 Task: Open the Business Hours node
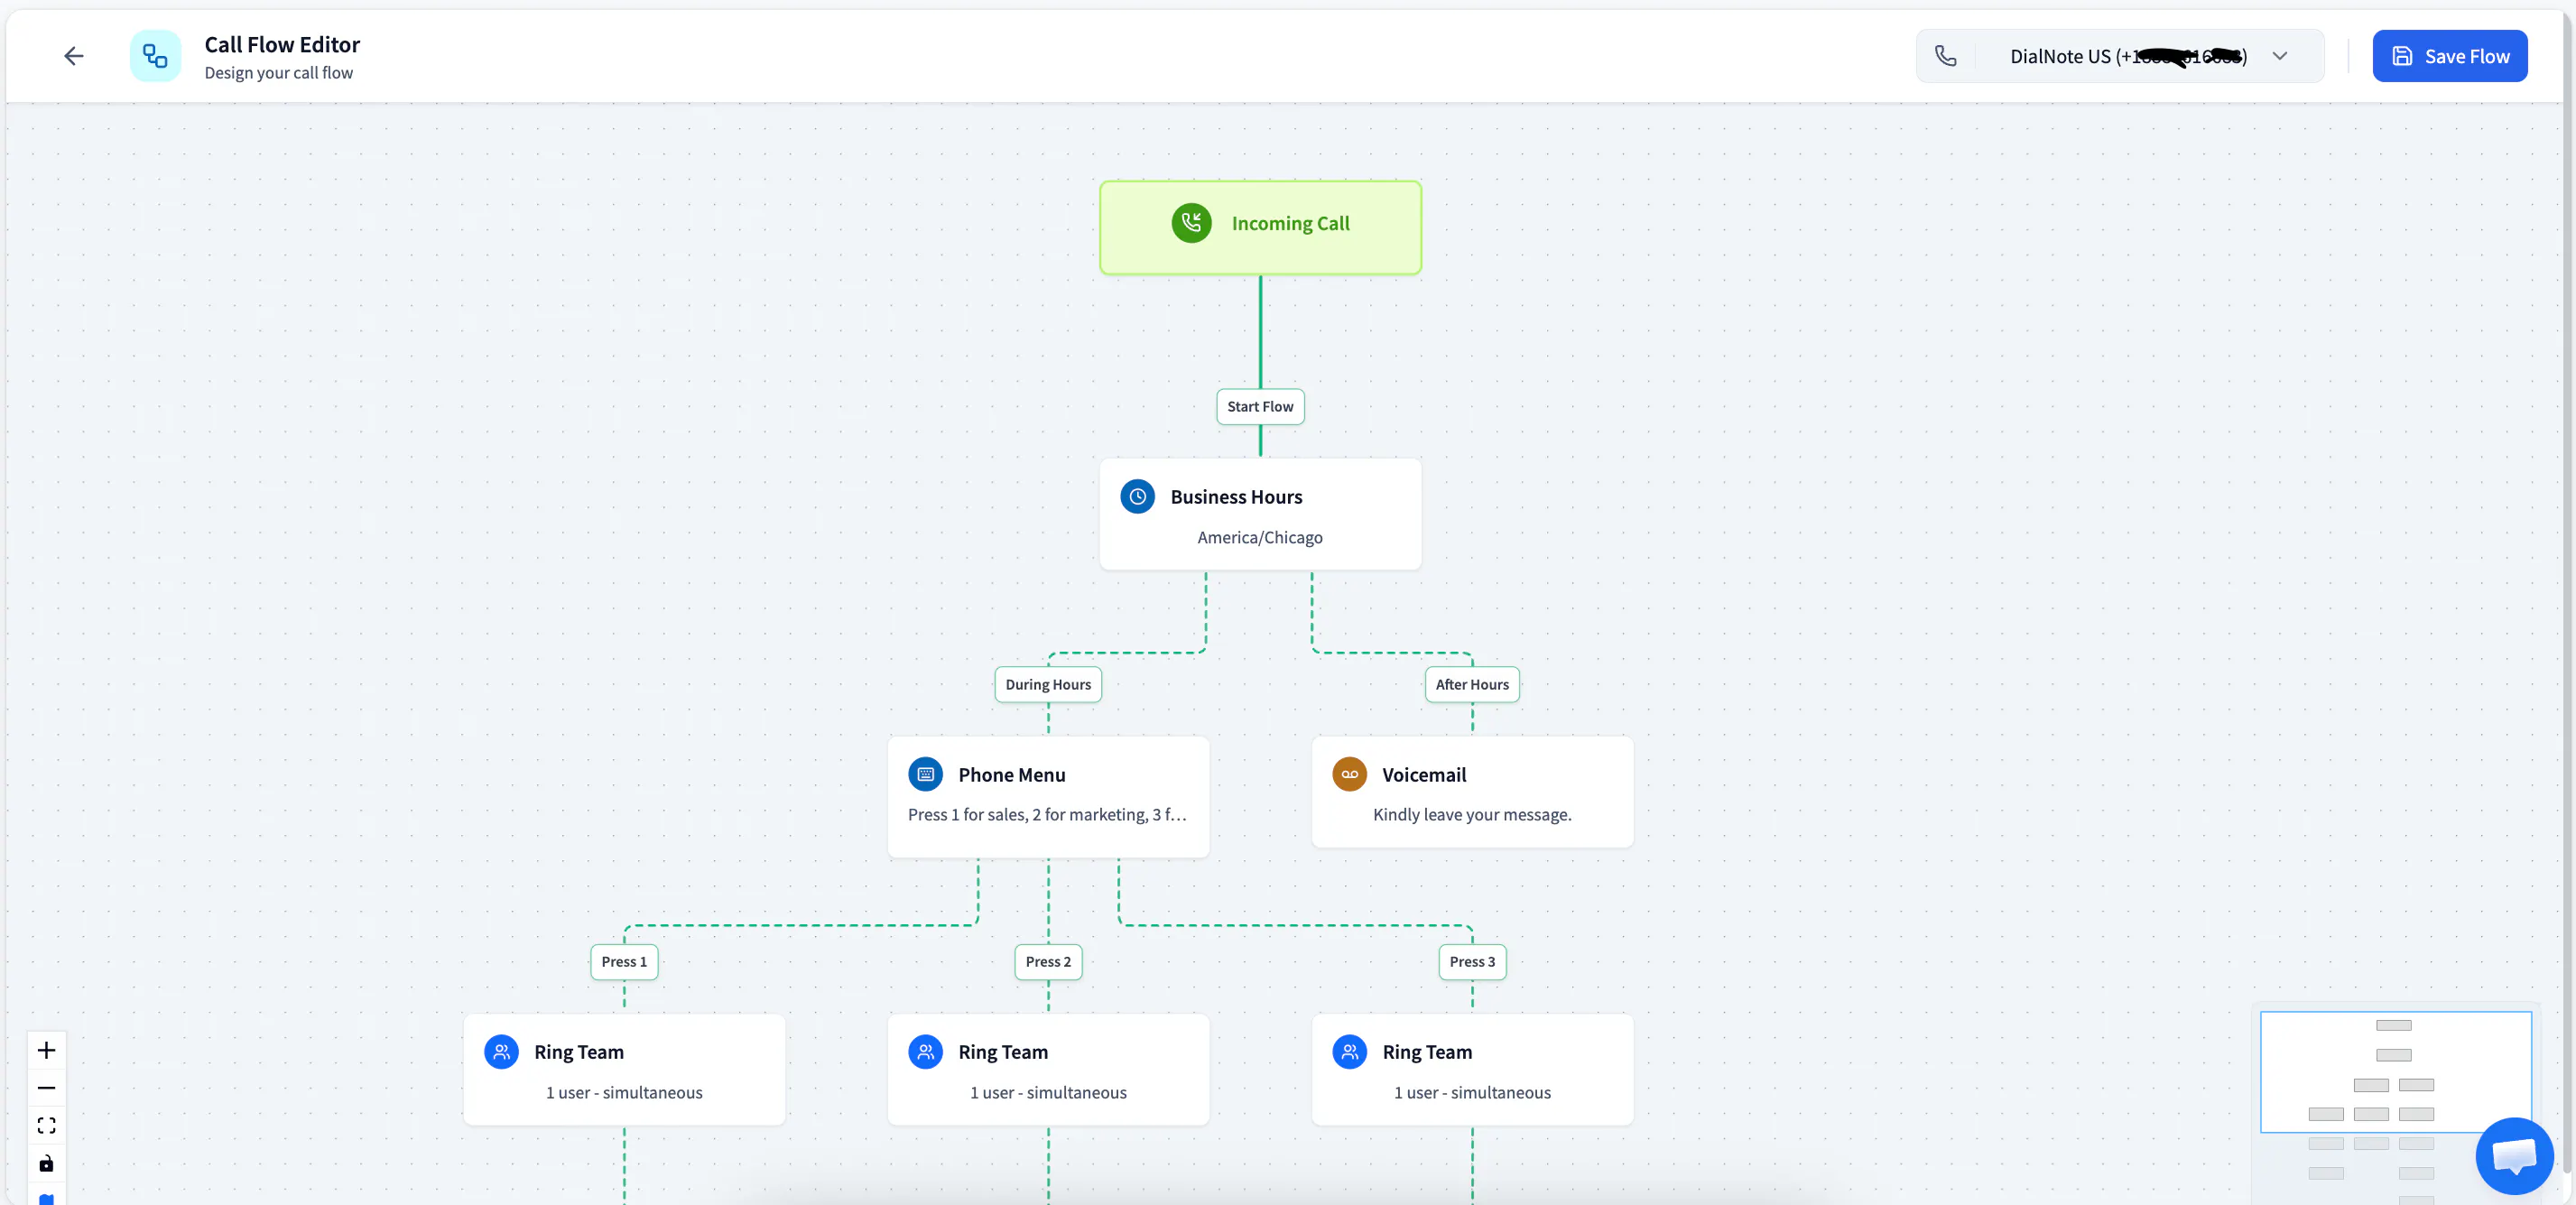pos(1260,514)
